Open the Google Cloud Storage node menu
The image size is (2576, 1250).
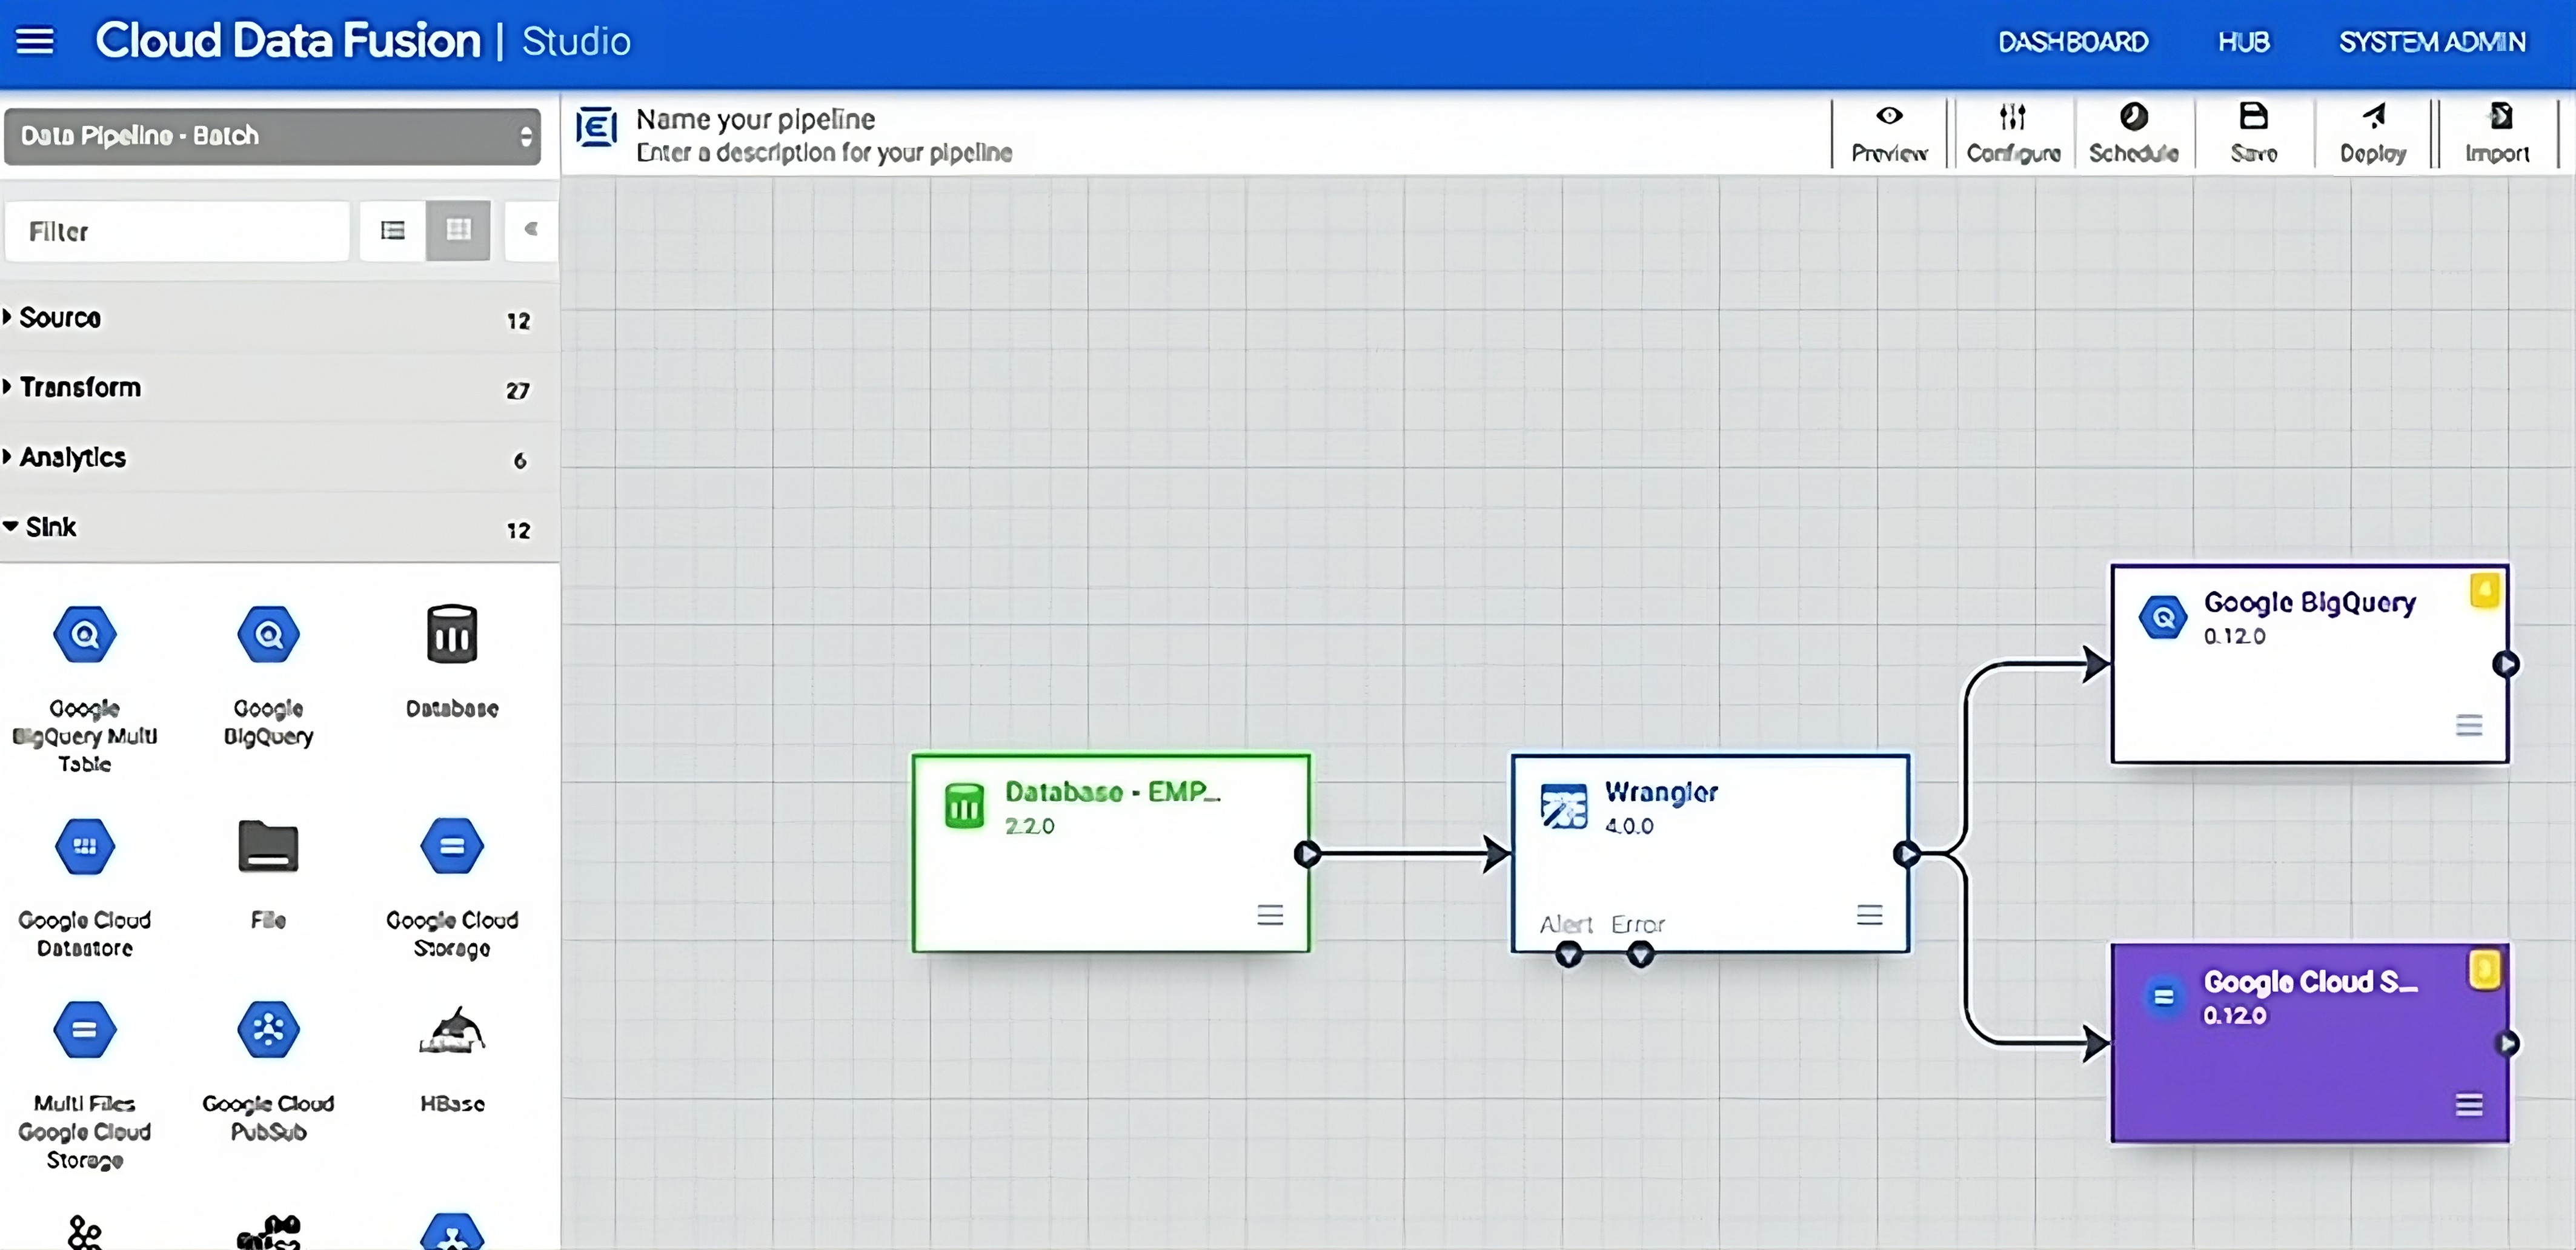[2469, 1105]
